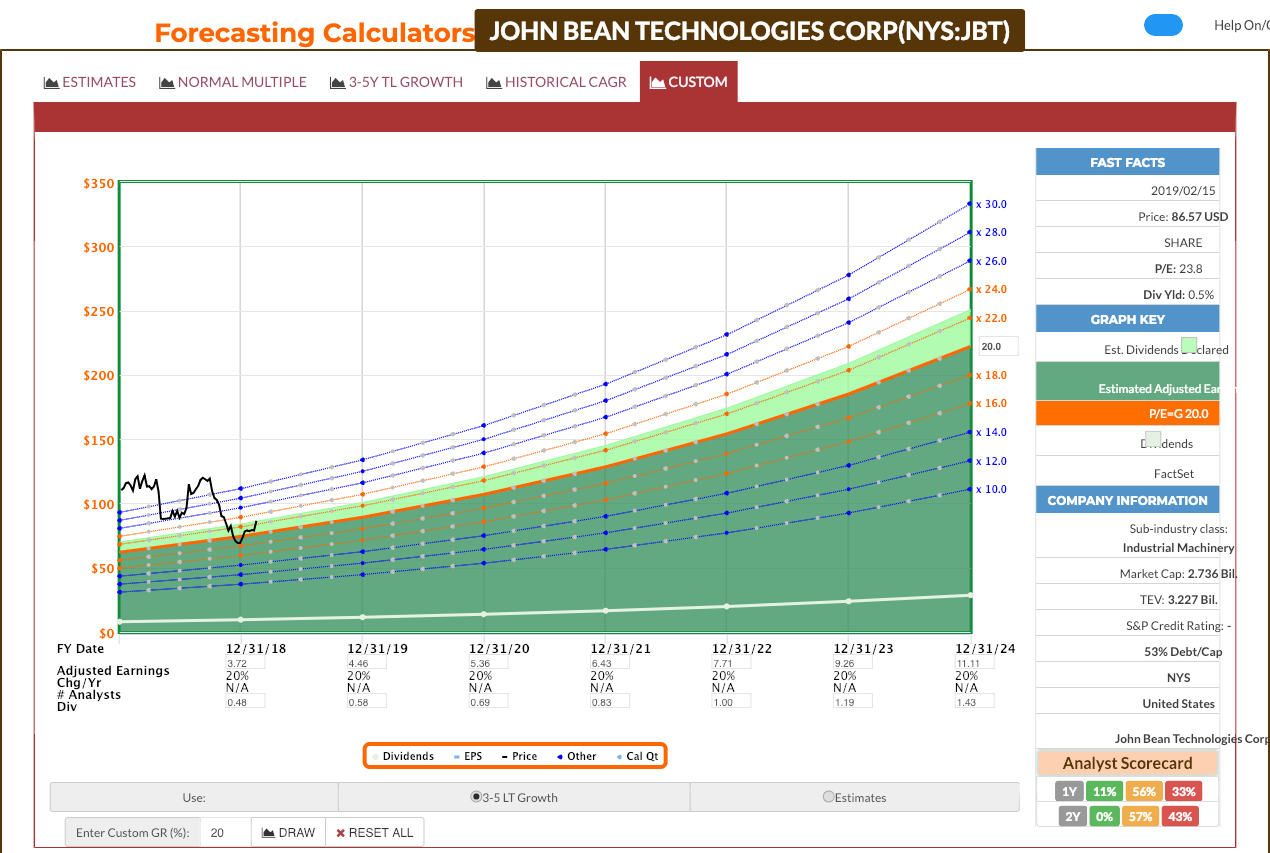Click the blue Other marker in the legend
1270x853 pixels.
(560, 755)
